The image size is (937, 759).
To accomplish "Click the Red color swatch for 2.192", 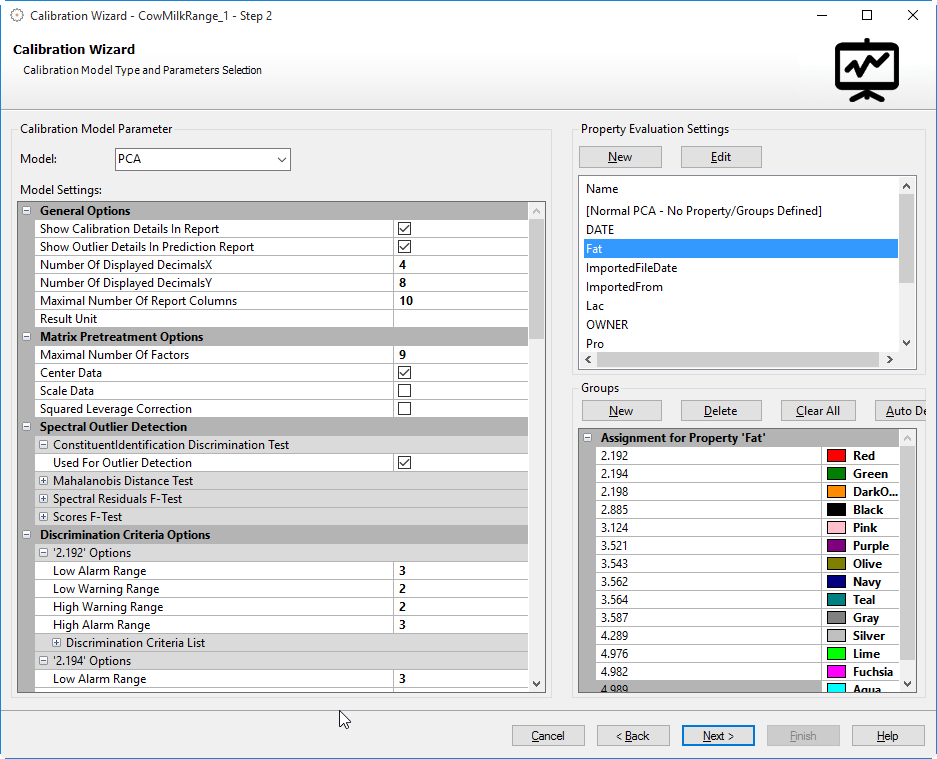I will tap(836, 456).
